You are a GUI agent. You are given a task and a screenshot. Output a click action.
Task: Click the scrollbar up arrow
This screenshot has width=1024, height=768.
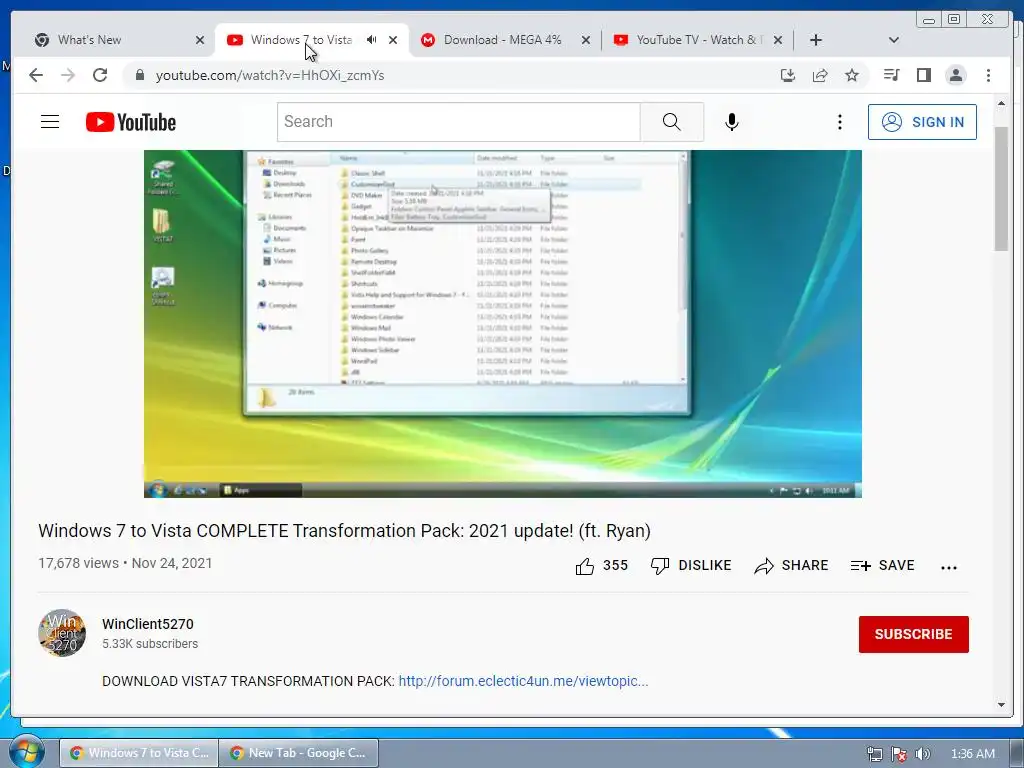[1001, 103]
